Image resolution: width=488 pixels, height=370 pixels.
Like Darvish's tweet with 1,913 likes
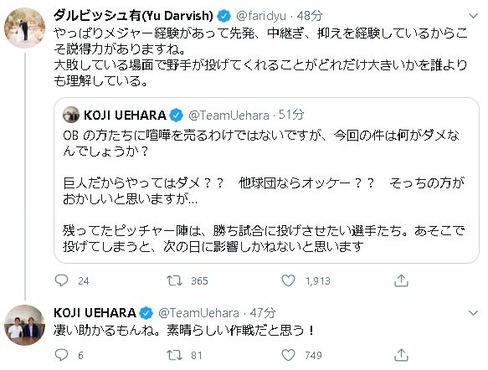(288, 281)
